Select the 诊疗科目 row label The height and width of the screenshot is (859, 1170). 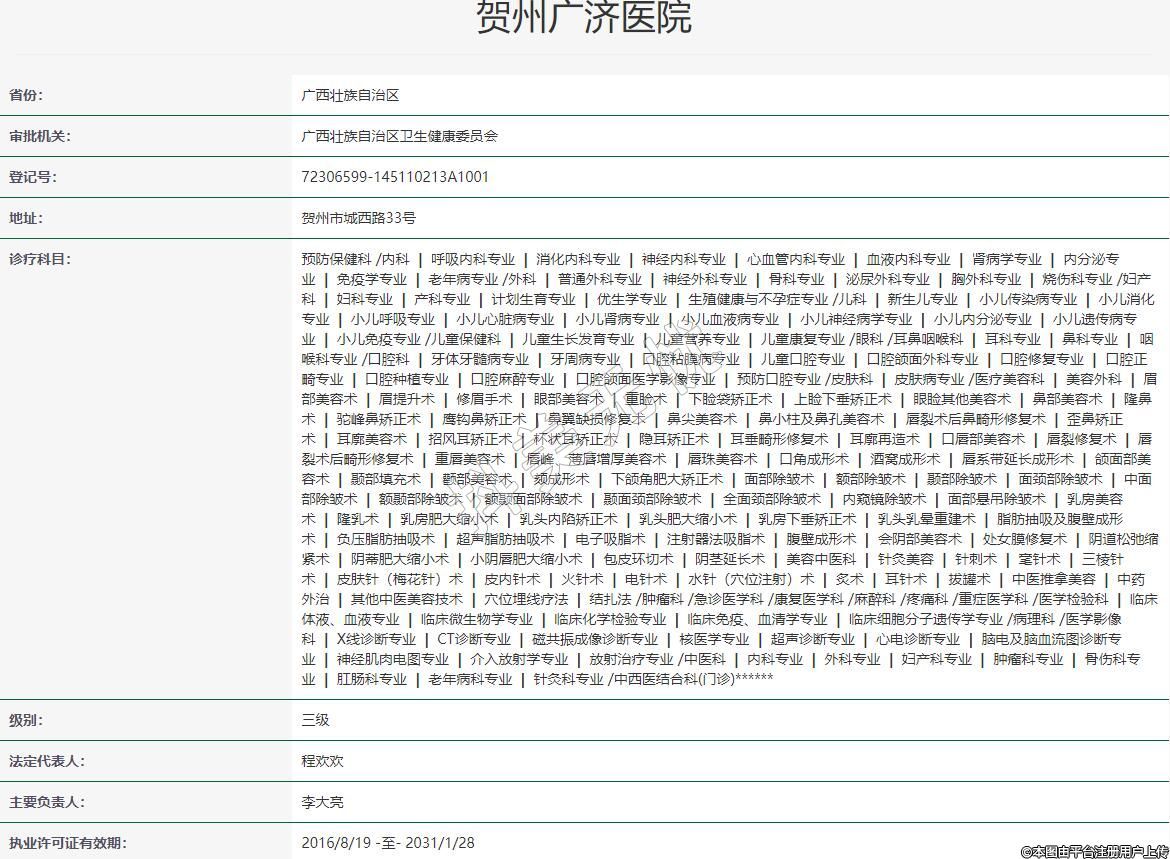coord(40,259)
